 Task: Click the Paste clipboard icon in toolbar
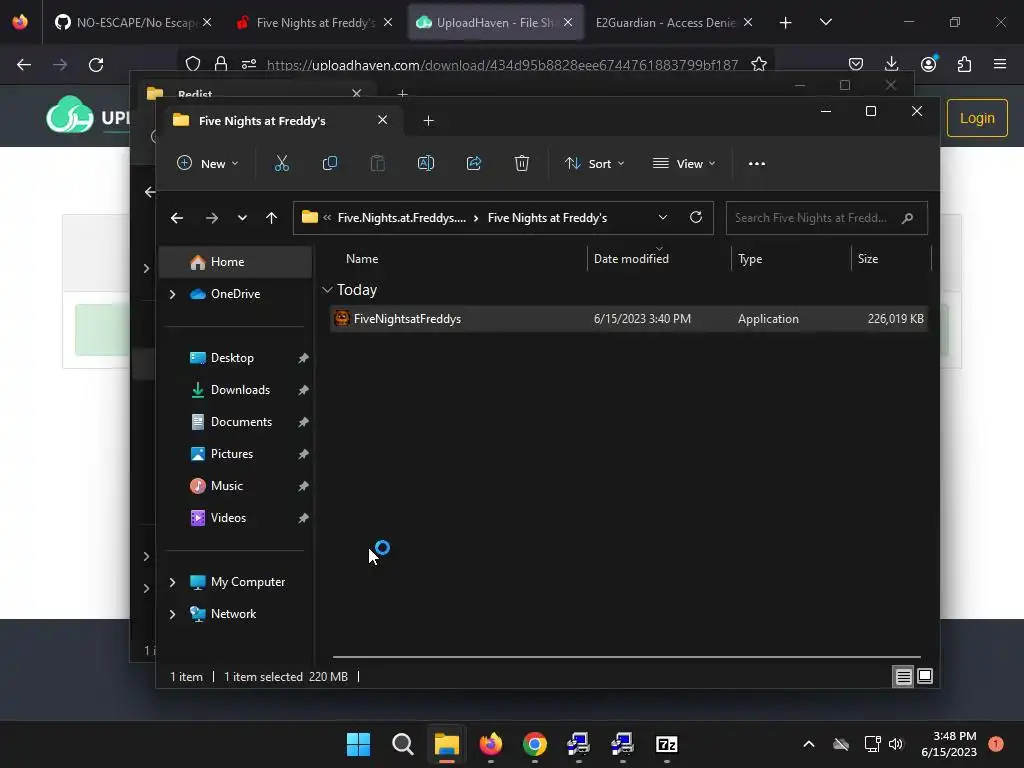click(377, 163)
